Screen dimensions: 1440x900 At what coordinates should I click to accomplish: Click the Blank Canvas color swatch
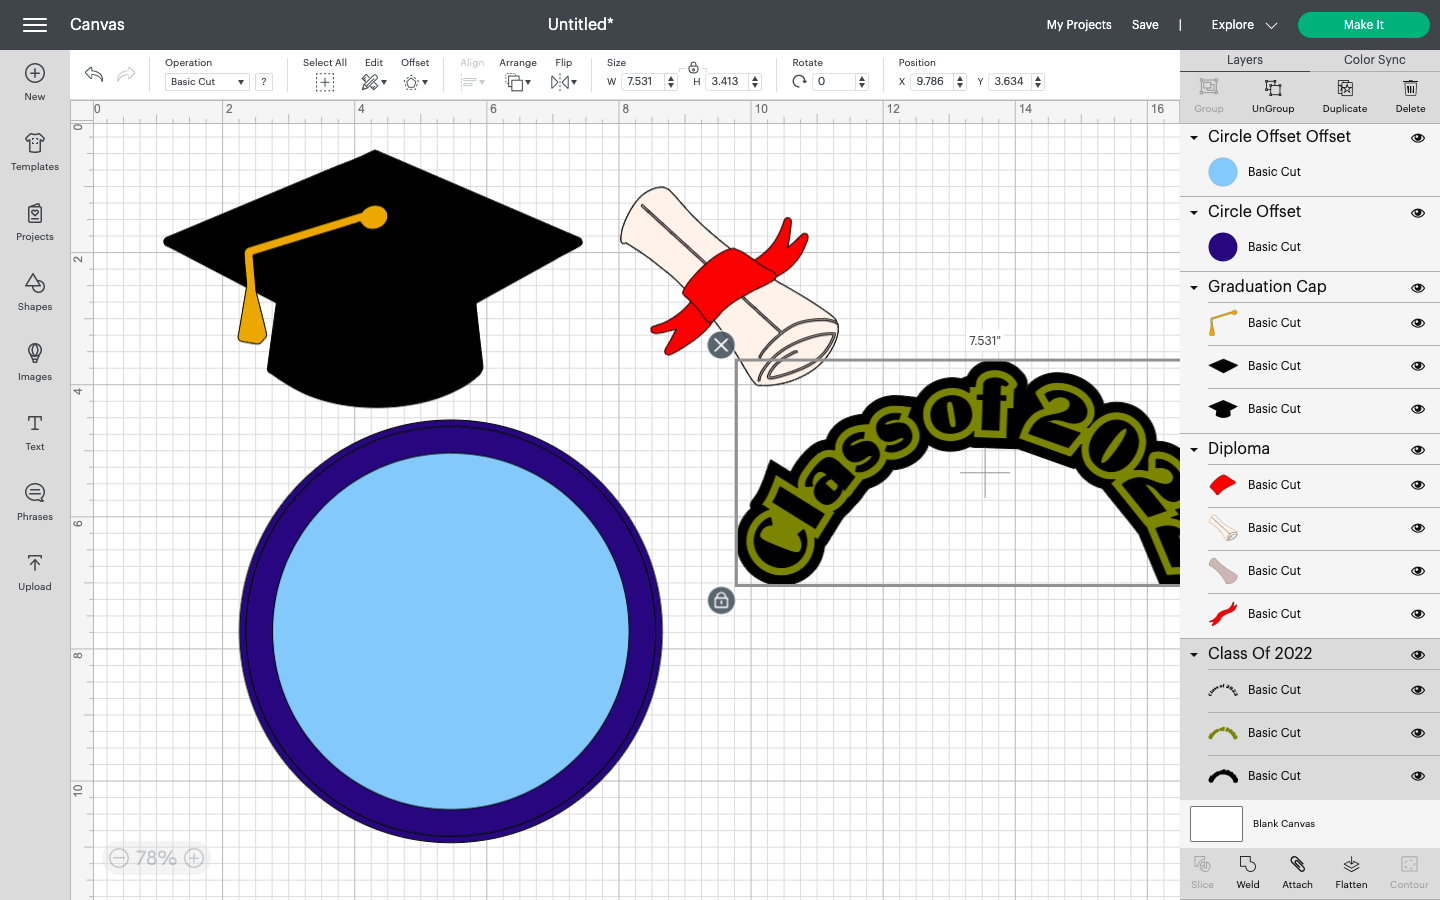[x=1216, y=824]
